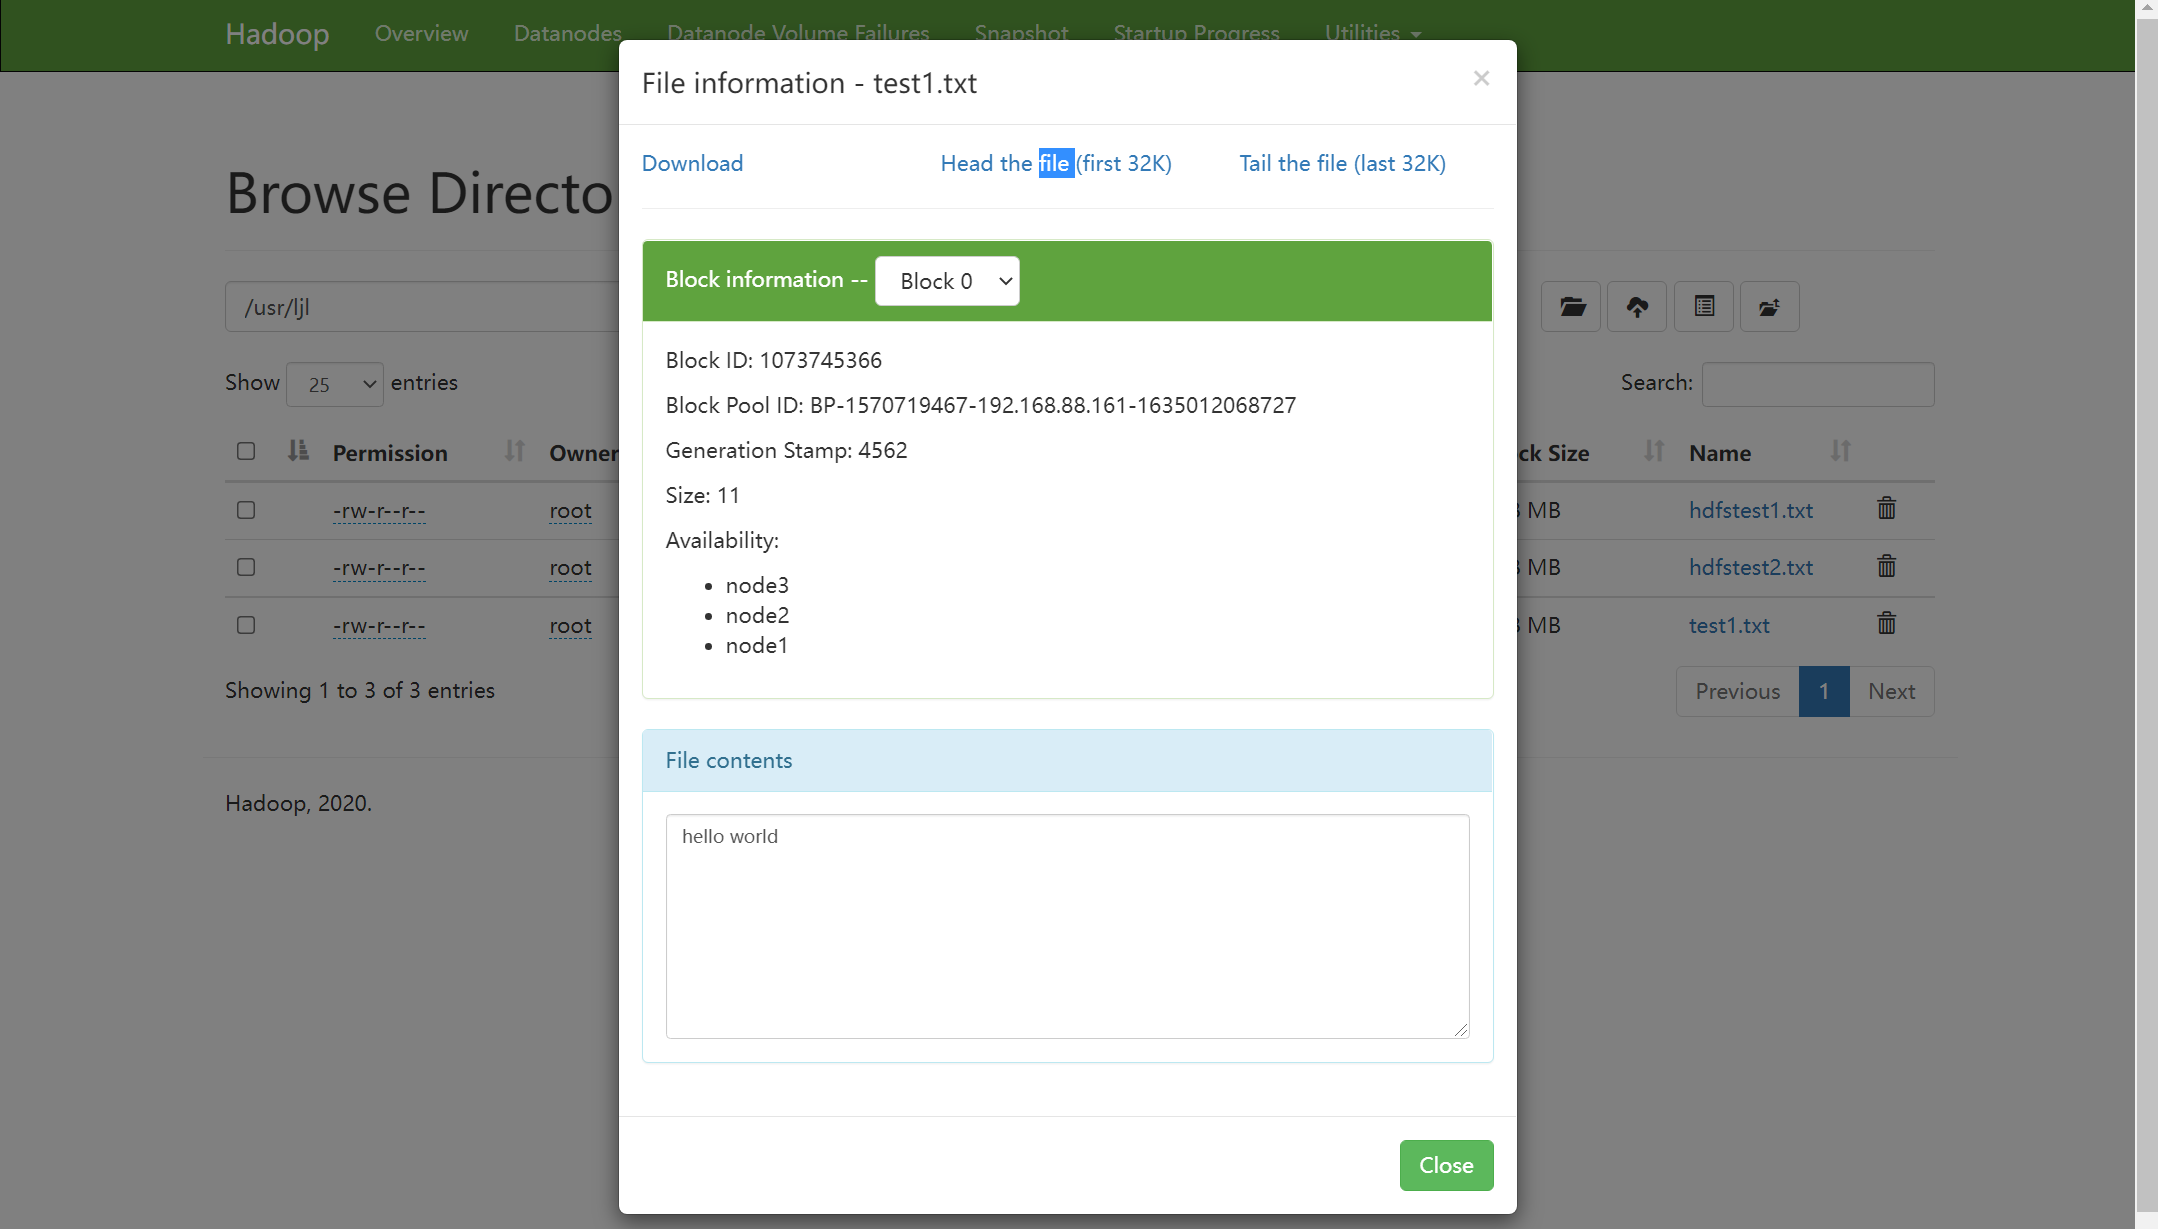This screenshot has height=1229, width=2158.
Task: Click the Download link
Action: [692, 163]
